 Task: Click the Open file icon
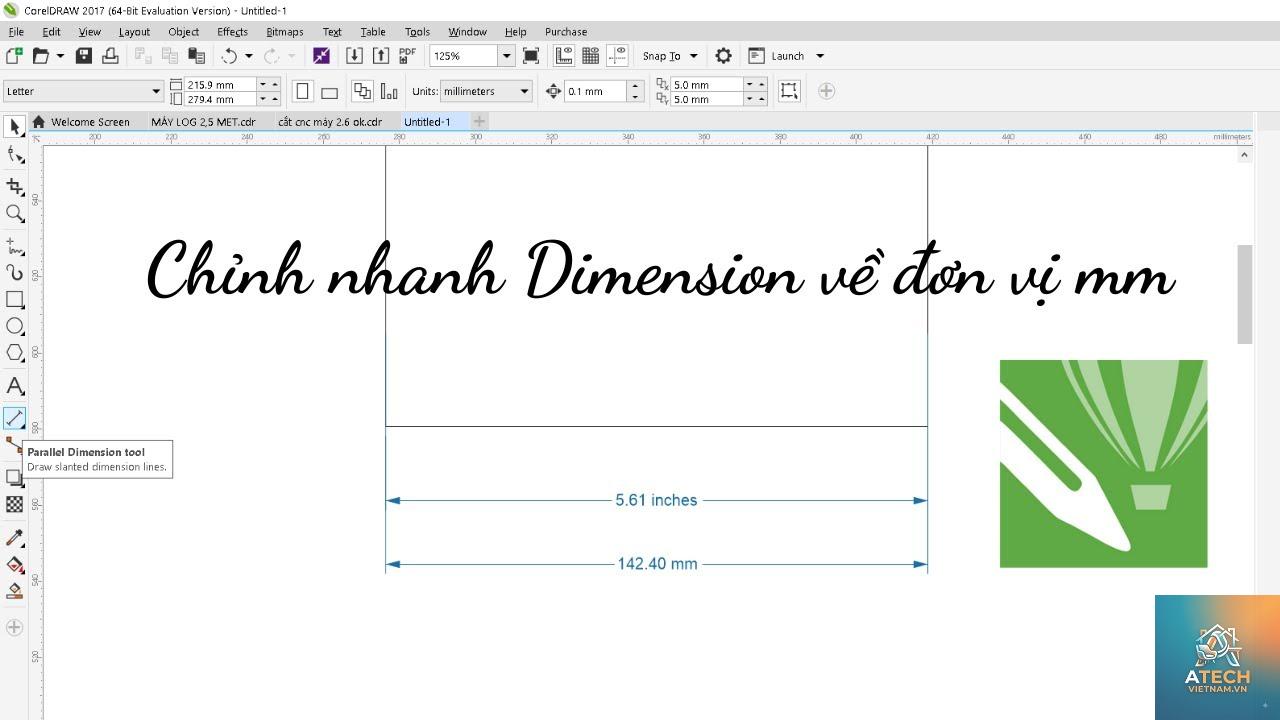click(x=41, y=56)
